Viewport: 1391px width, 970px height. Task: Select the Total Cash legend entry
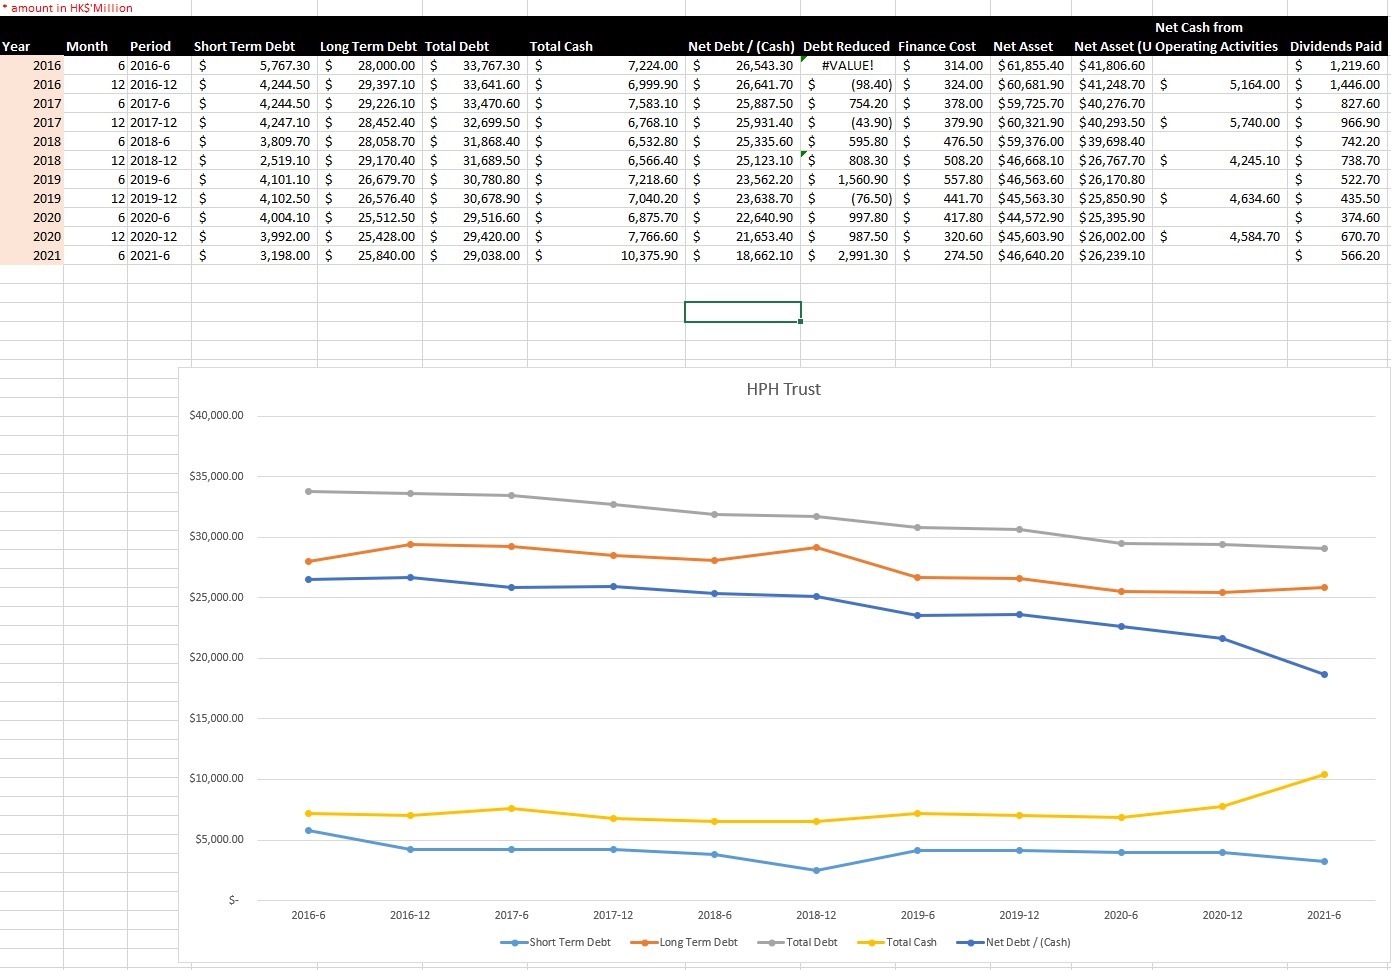[x=898, y=942]
